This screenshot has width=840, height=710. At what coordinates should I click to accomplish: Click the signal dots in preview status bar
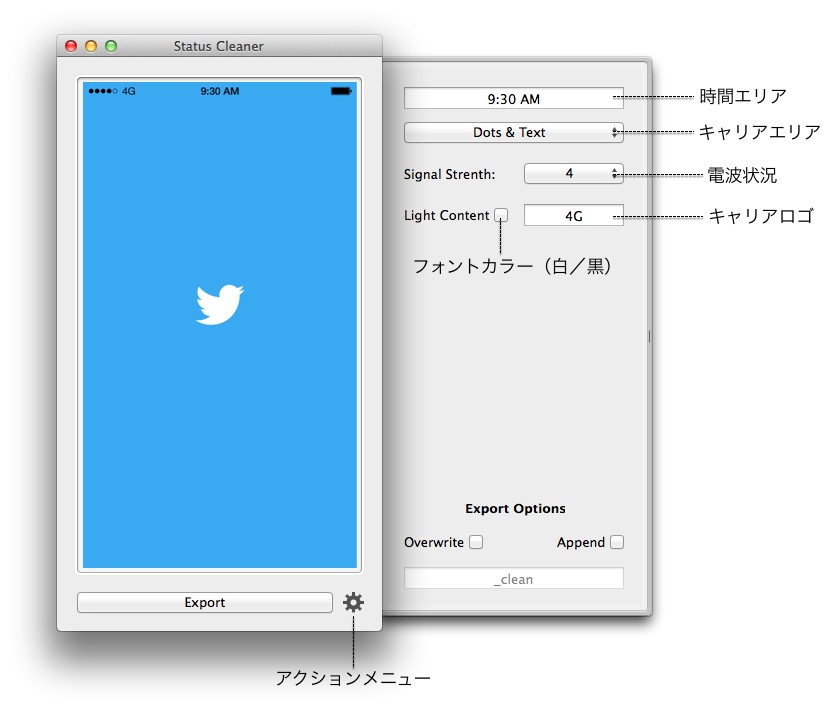point(103,91)
